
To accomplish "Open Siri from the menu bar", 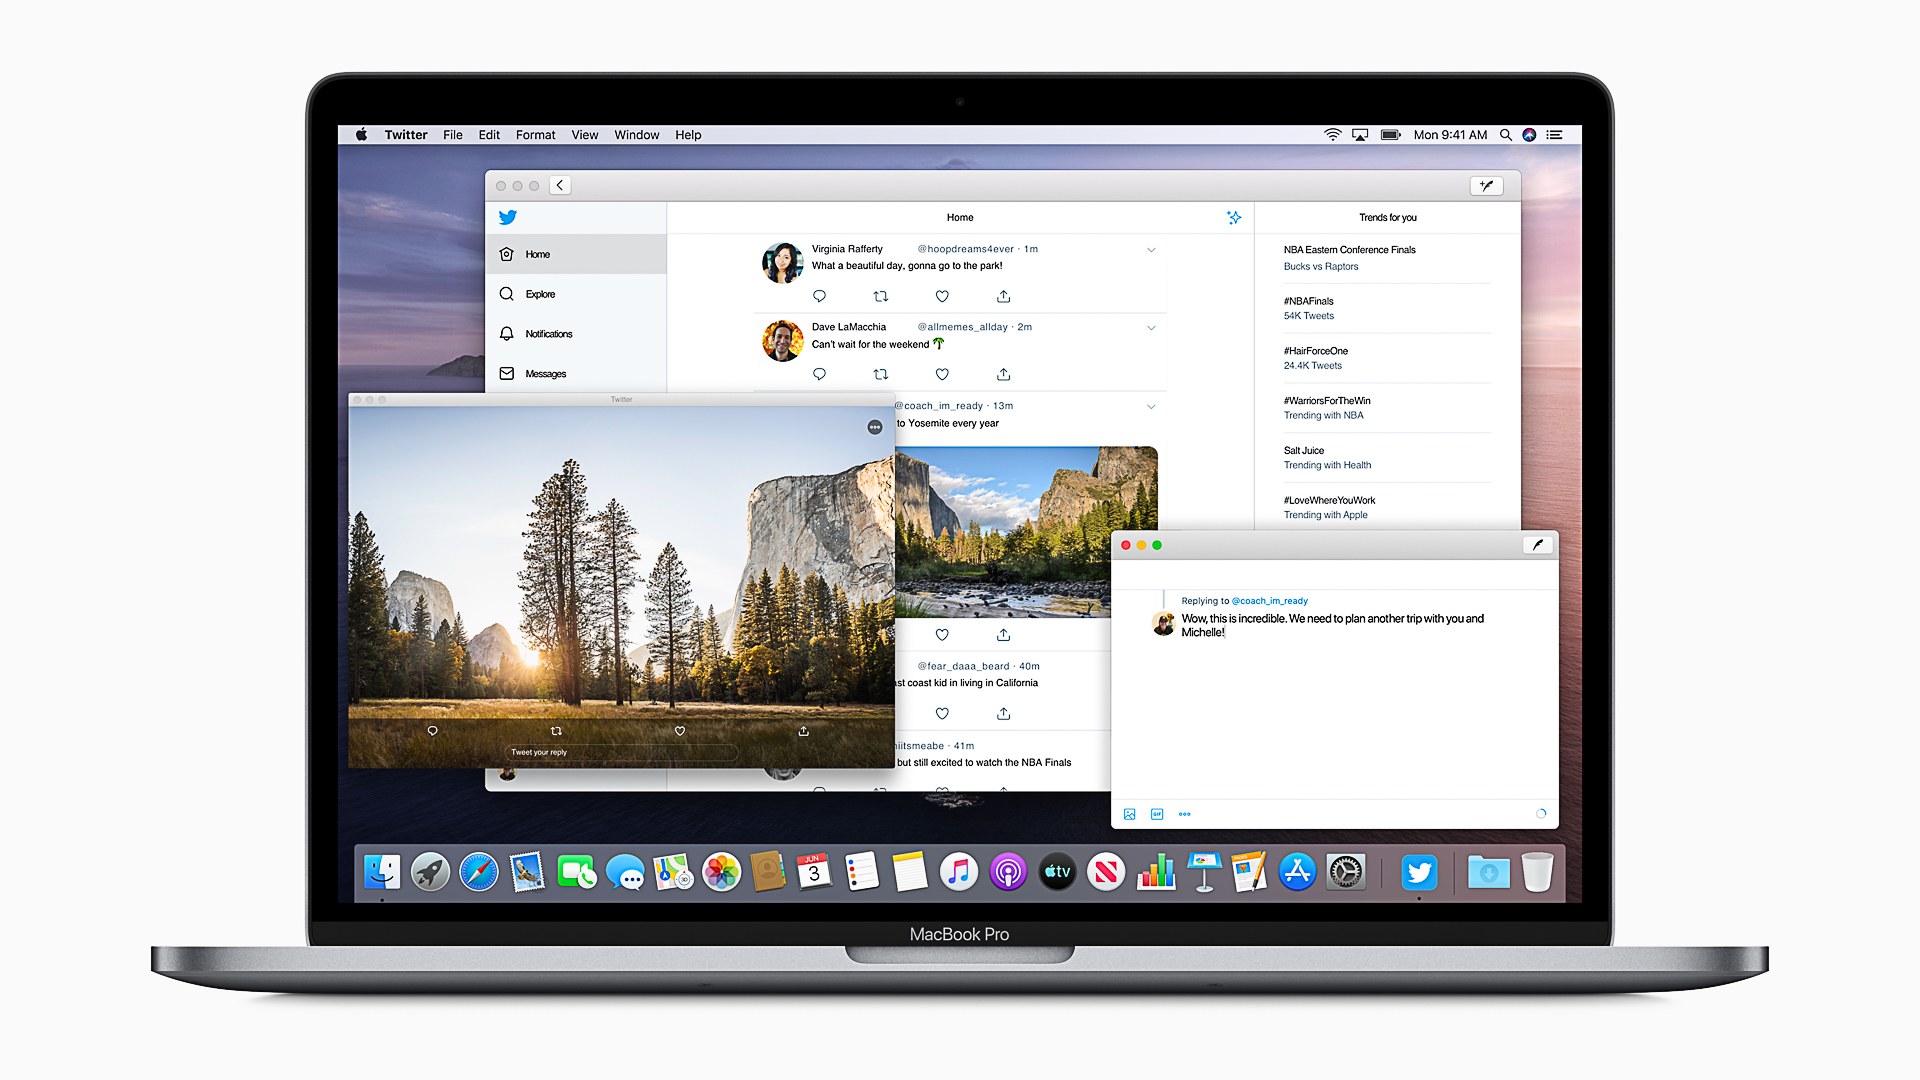I will tap(1529, 135).
